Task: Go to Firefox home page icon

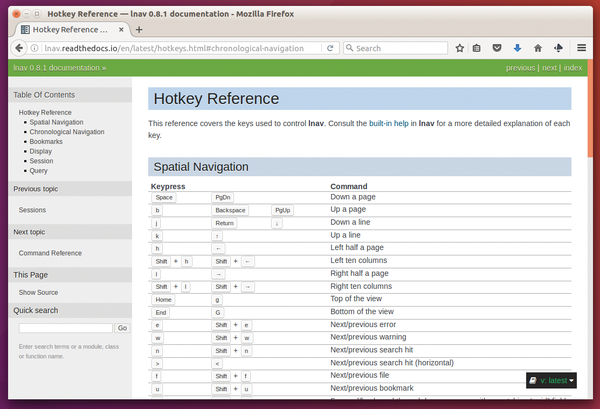Action: coord(538,48)
